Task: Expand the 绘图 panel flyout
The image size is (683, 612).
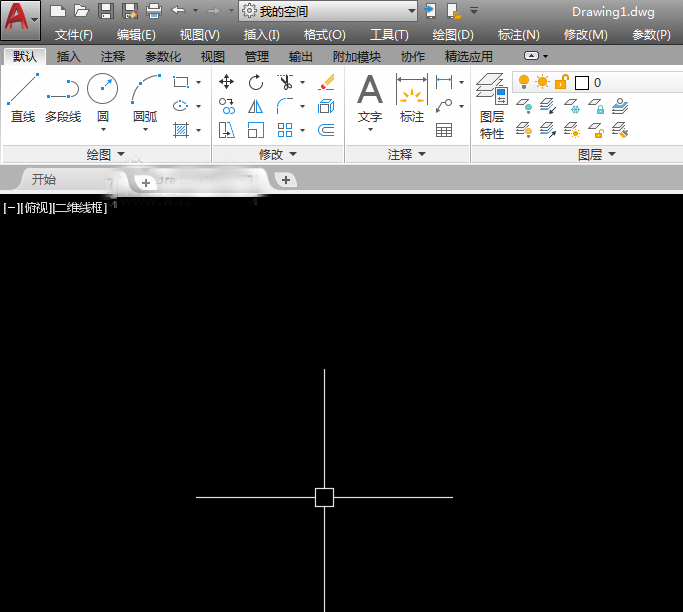Action: click(106, 154)
